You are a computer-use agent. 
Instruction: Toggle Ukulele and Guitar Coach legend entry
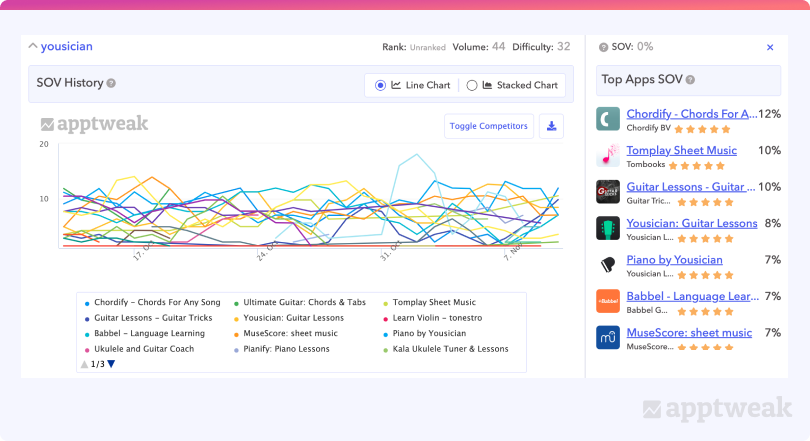[x=139, y=349]
